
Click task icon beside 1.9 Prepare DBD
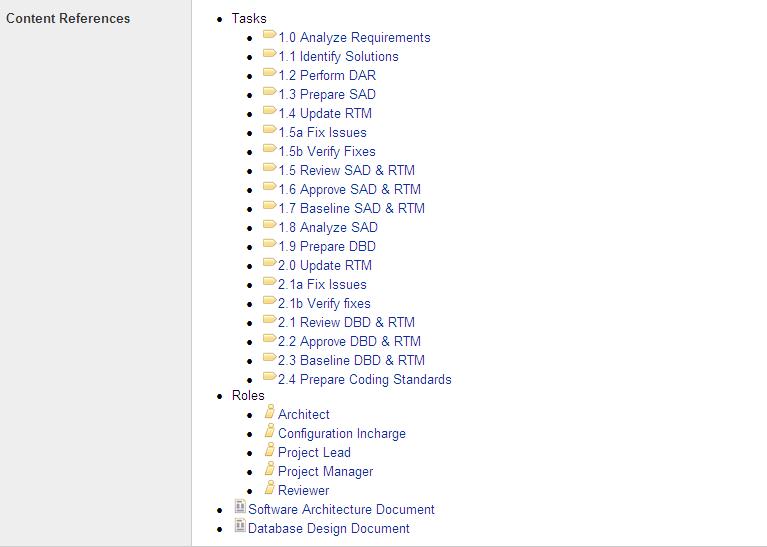[270, 244]
